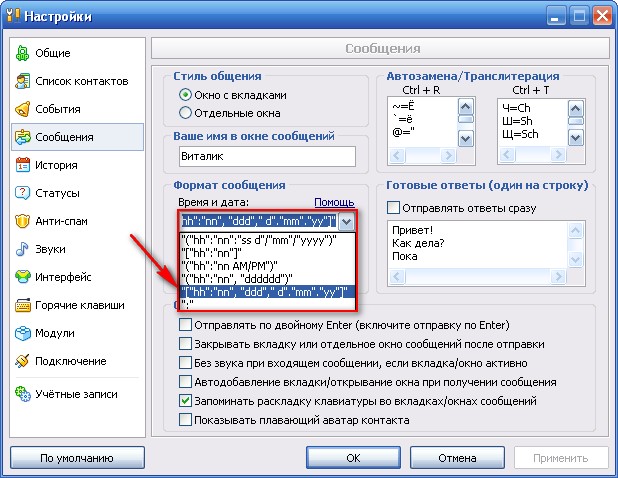This screenshot has height=478, width=618.
Task: Click the Звуки music note icon
Action: 22,249
